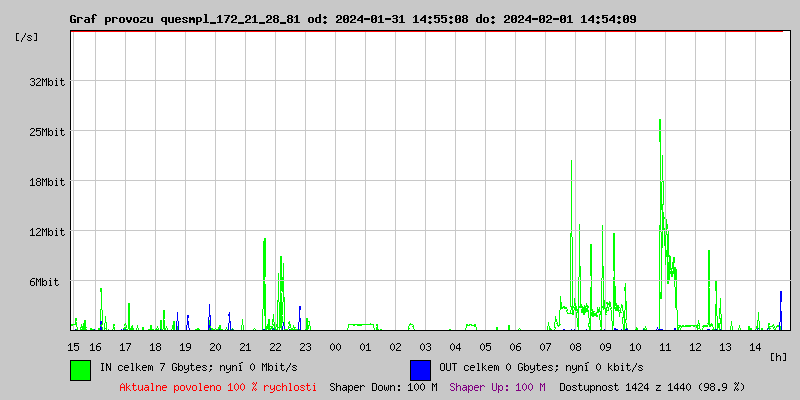Viewport: 800px width, 400px height.
Task: Click the '22' hour label on x-axis
Action: 275,347
